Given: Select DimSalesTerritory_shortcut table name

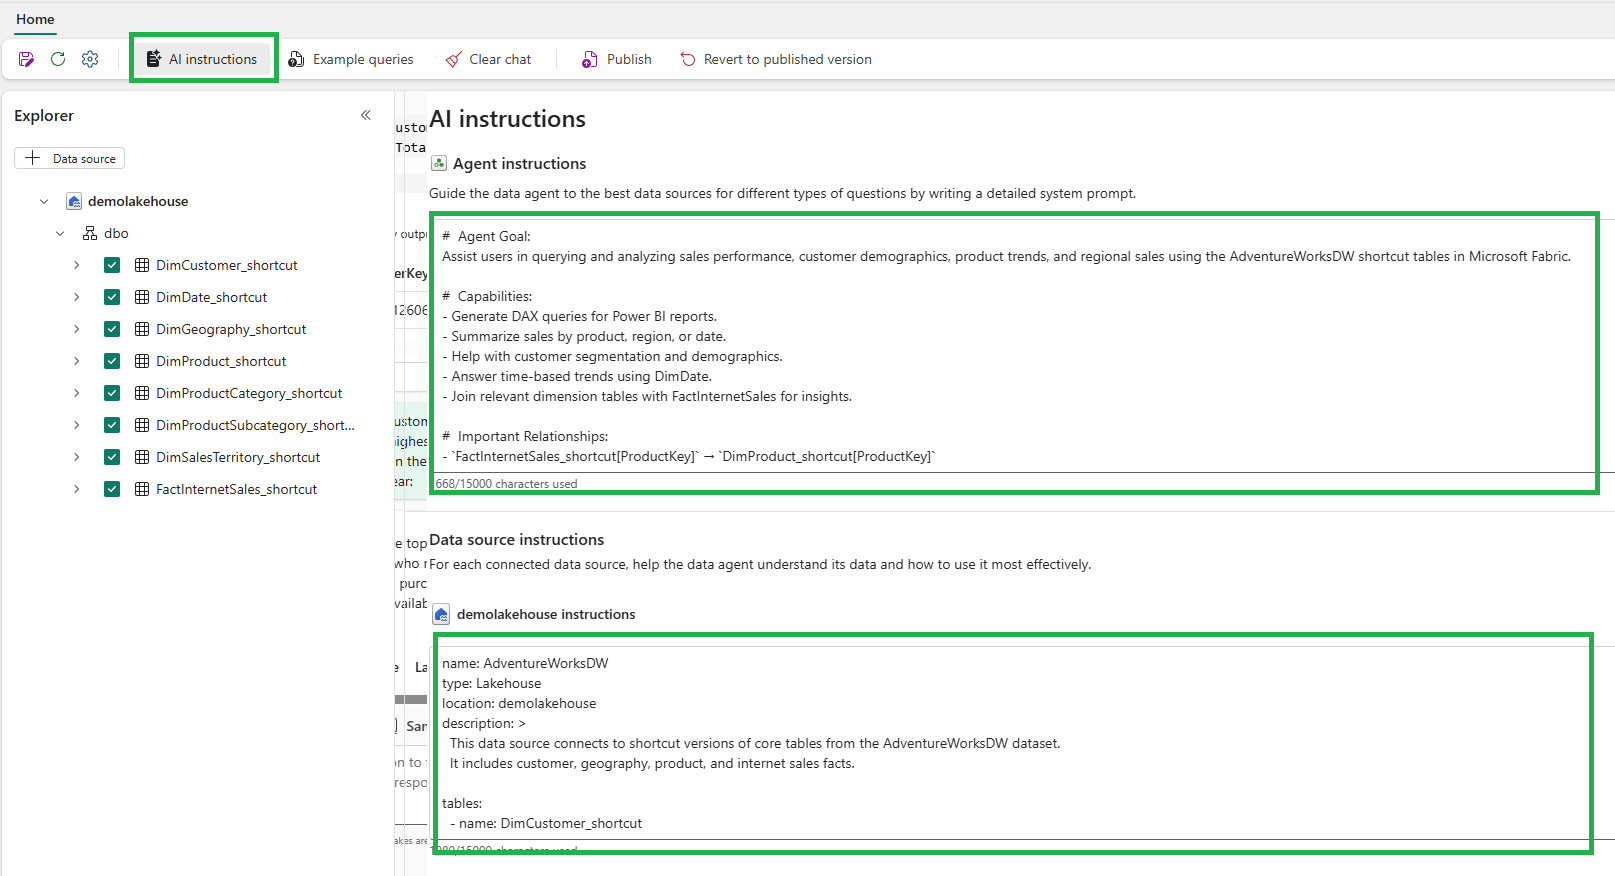Looking at the screenshot, I should pyautogui.click(x=238, y=457).
